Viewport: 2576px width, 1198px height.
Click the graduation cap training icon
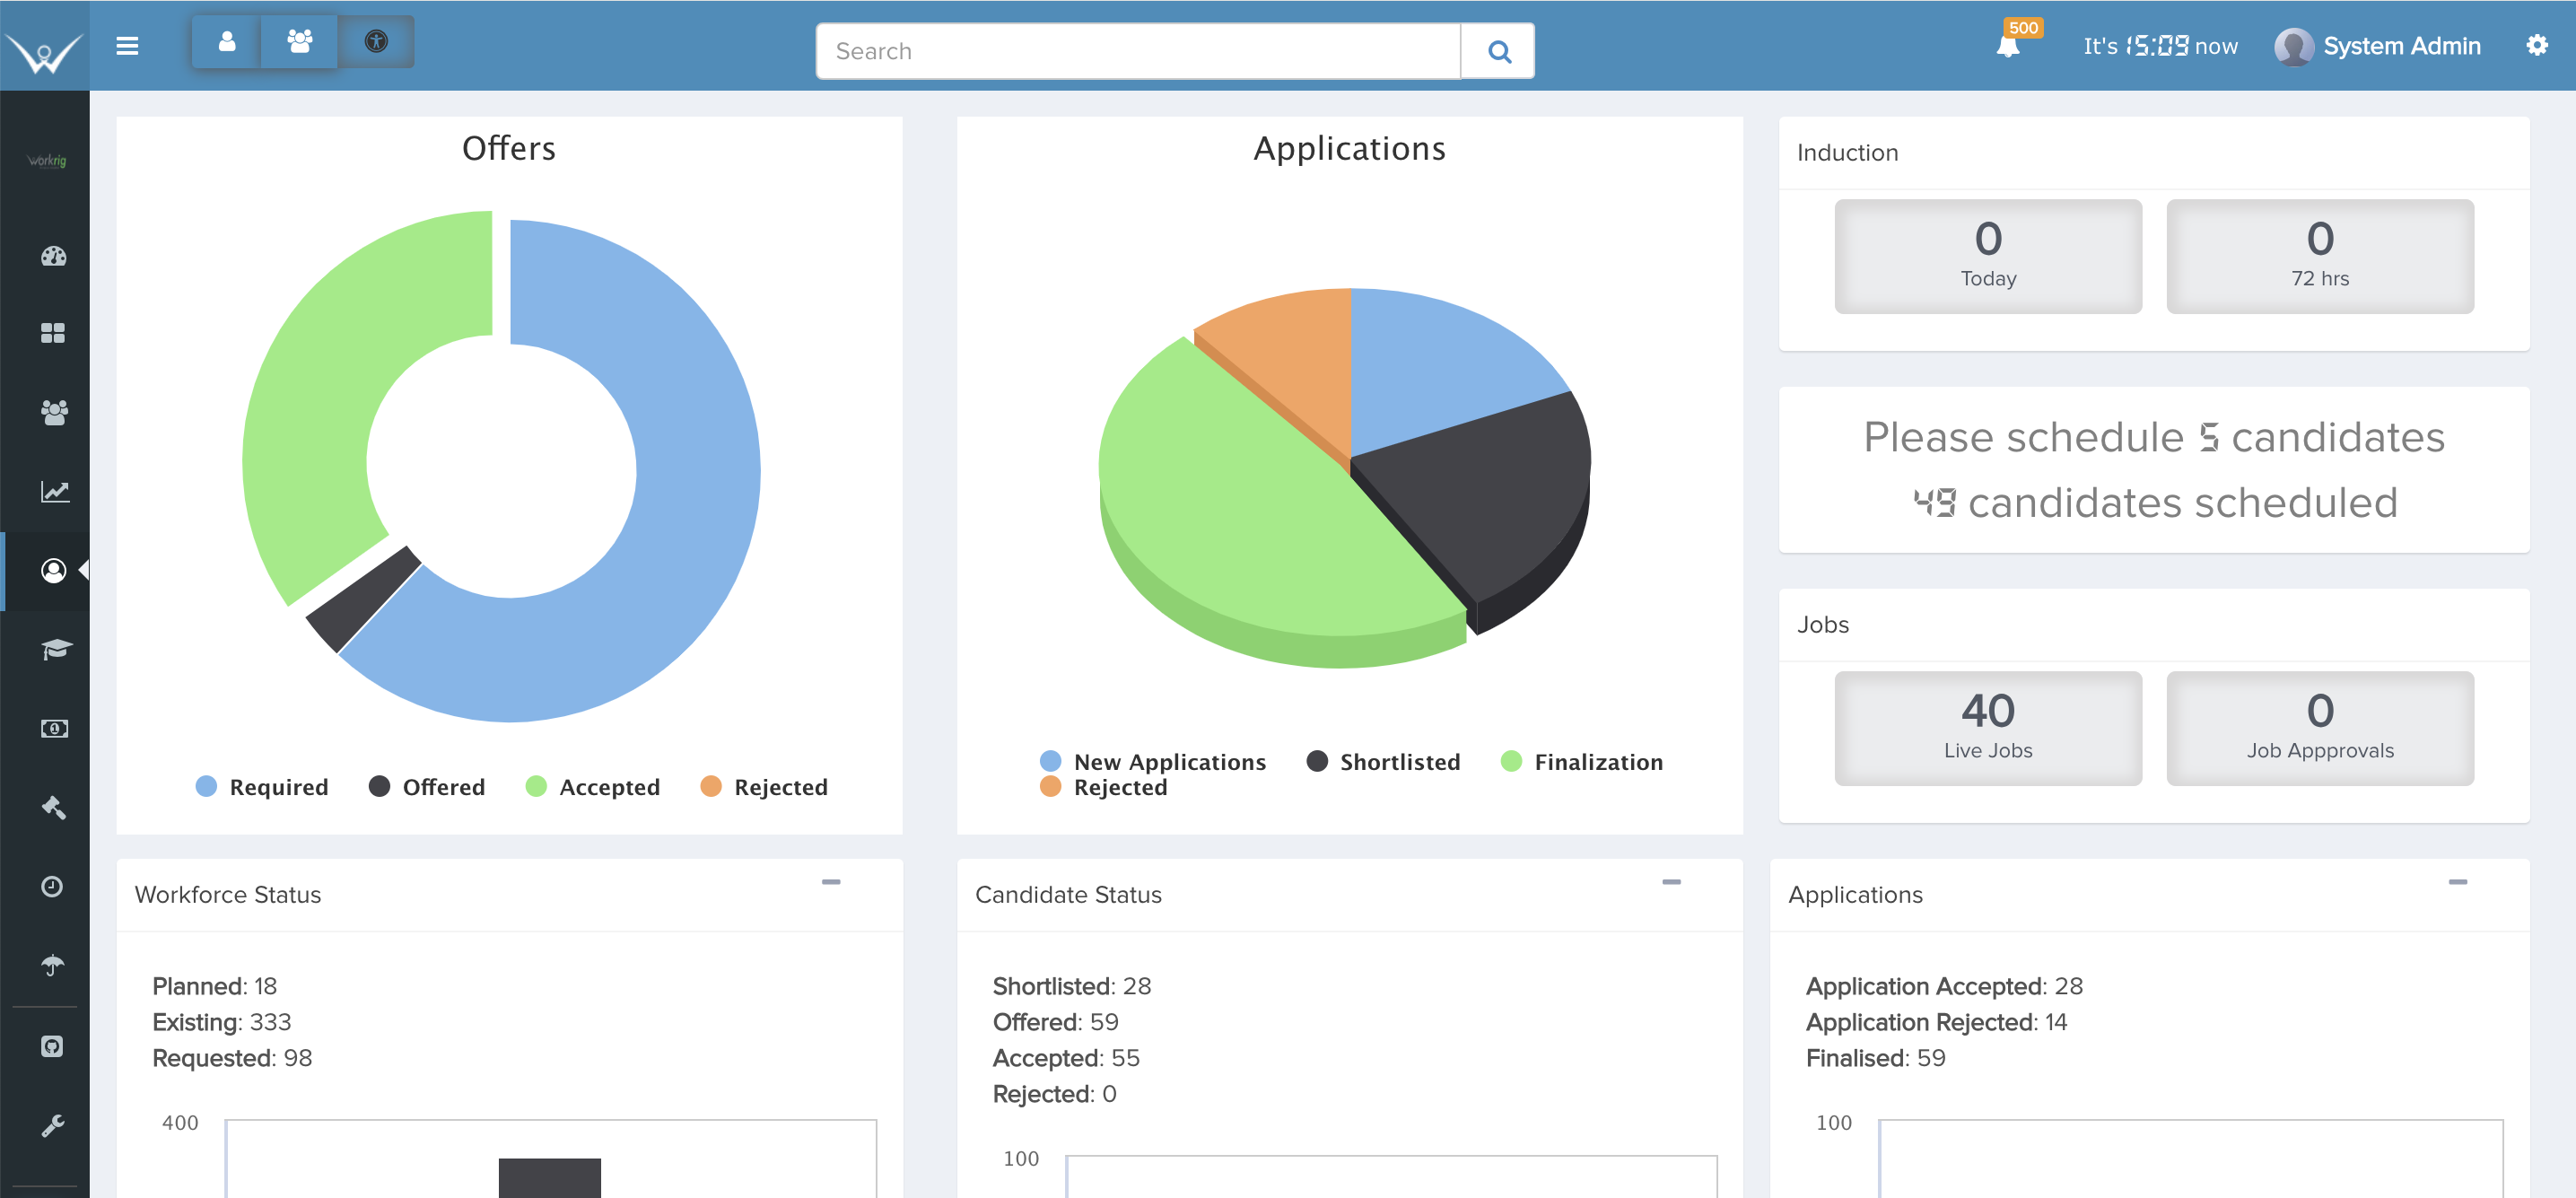click(54, 649)
